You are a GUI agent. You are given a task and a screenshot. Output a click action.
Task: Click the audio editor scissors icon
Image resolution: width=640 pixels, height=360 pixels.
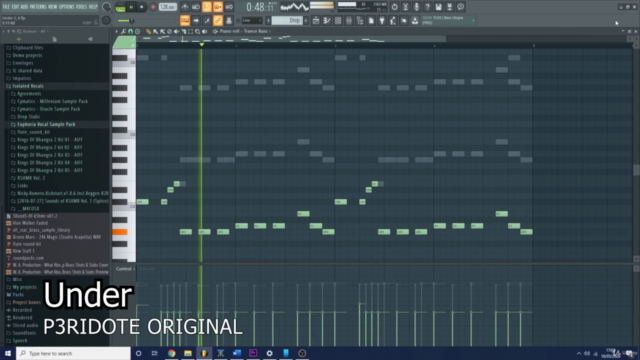pos(405,7)
